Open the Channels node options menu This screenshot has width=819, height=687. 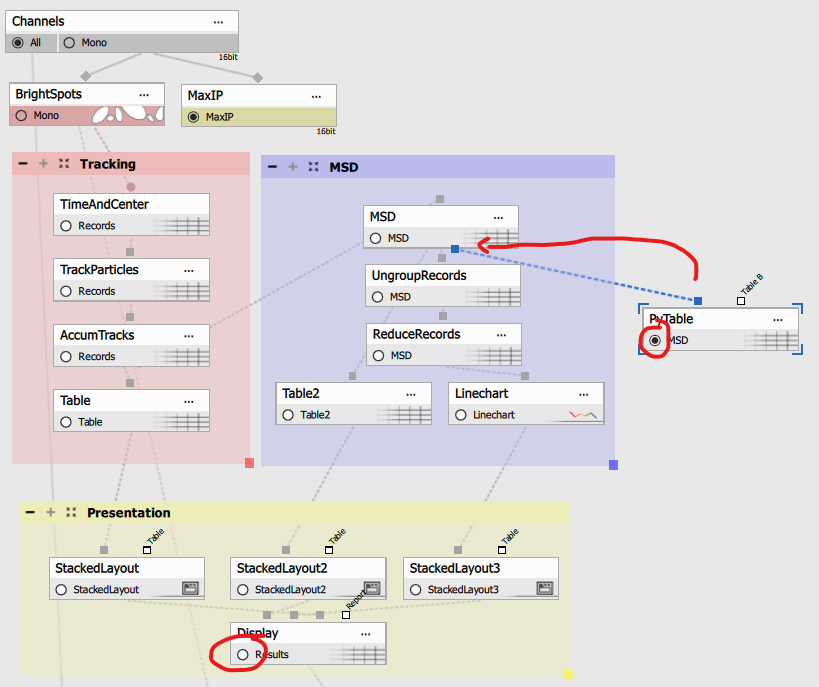coord(218,21)
